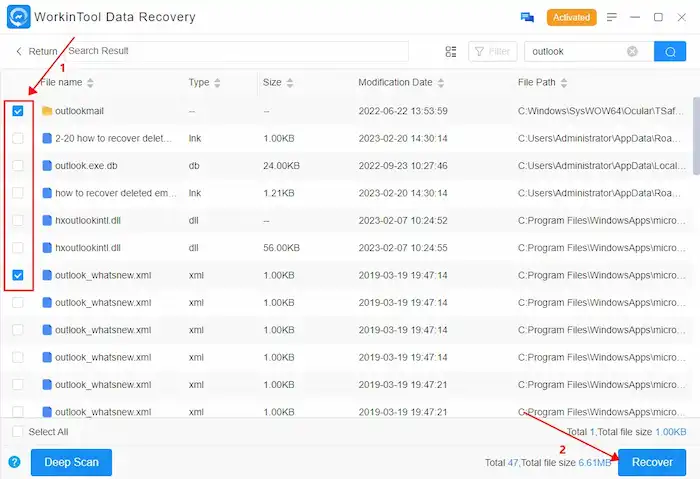Screen dimensions: 700x479
Task: Click the vertical scrollbar thumb of file list
Action: [696, 135]
